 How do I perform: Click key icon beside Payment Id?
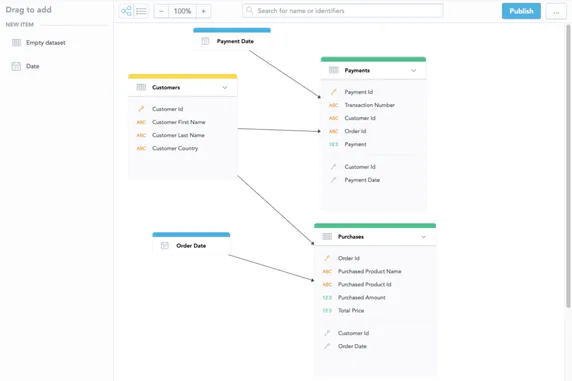click(333, 92)
